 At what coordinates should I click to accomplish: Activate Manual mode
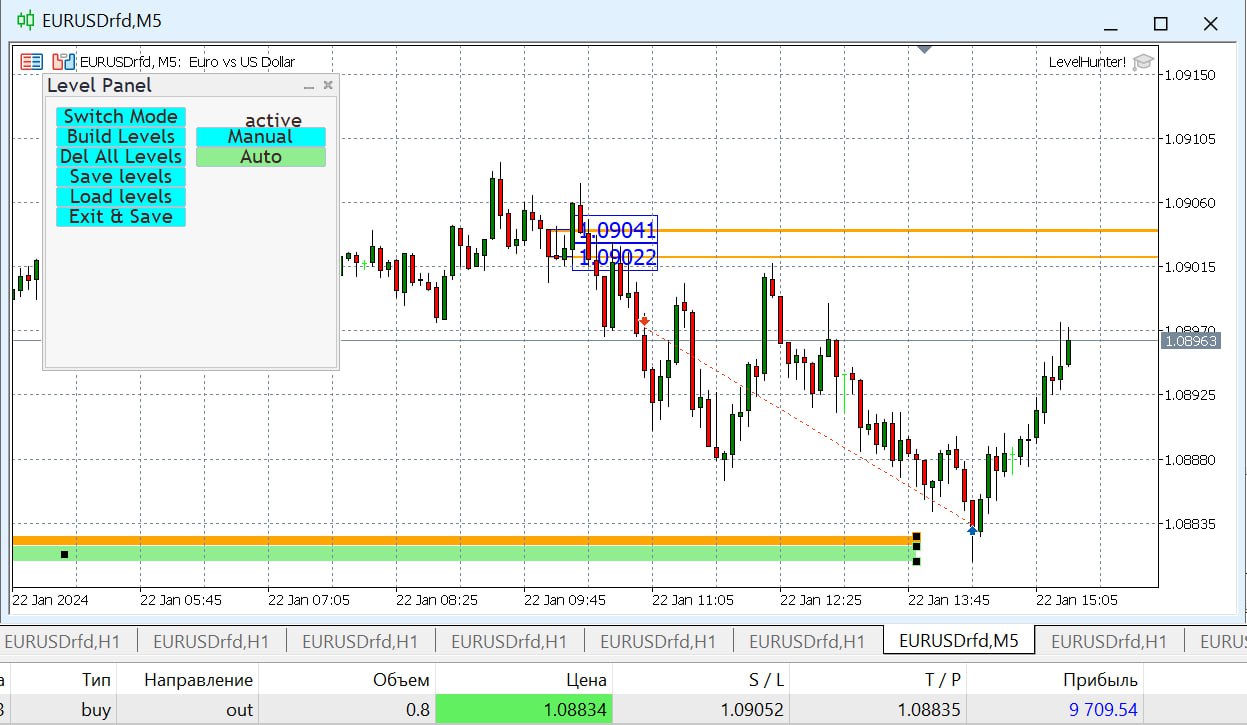pyautogui.click(x=260, y=137)
